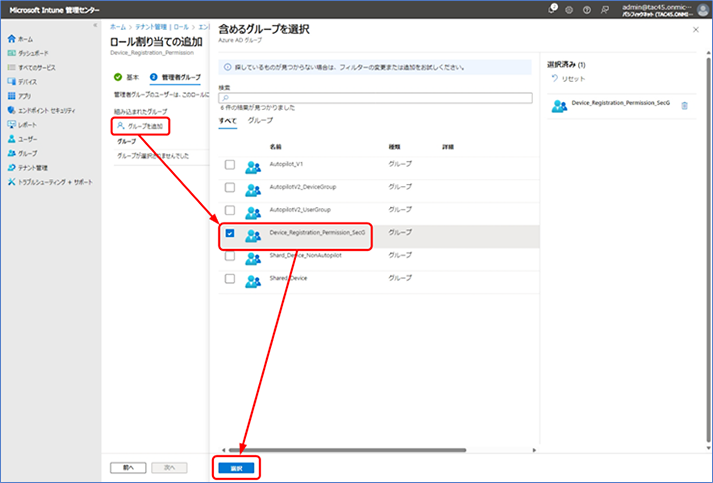Viewport: 713px width, 483px height.
Task: Click the info icon in notice banner
Action: pos(227,67)
